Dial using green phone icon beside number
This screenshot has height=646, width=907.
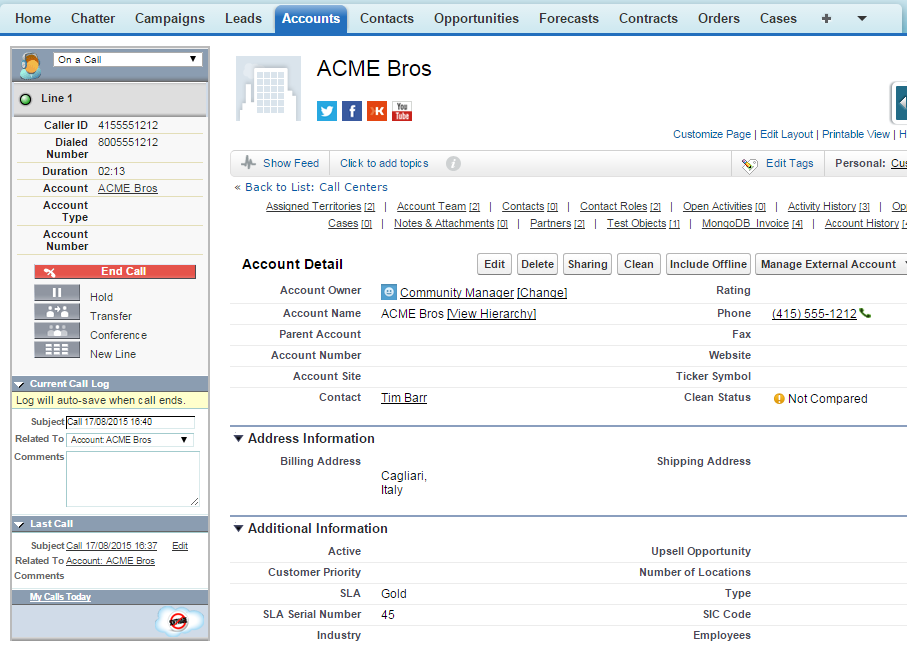point(865,313)
